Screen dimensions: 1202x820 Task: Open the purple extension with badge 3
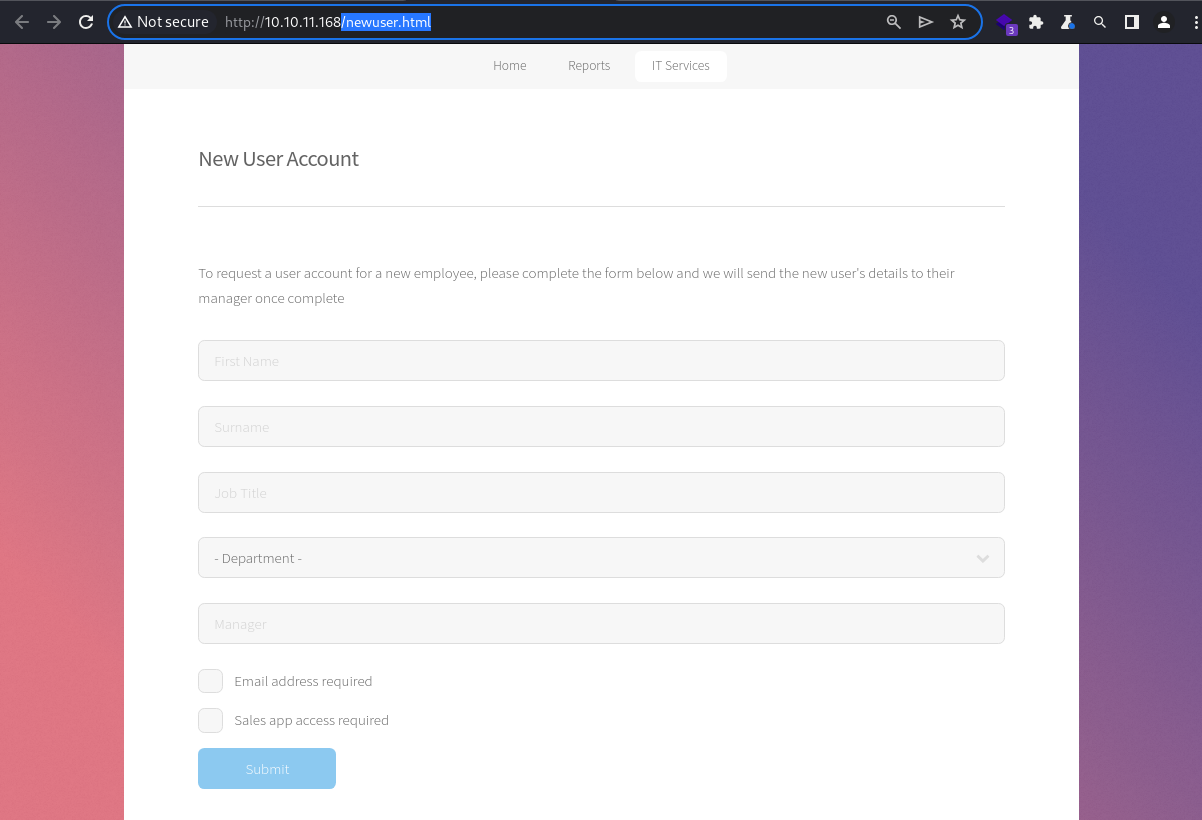1005,22
